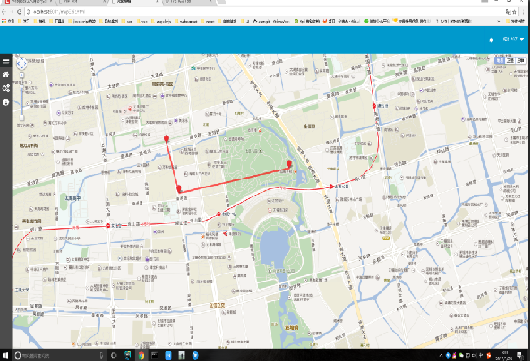This screenshot has height=361, width=530.
Task: Switch to the satellite map type button
Action: click(510, 61)
